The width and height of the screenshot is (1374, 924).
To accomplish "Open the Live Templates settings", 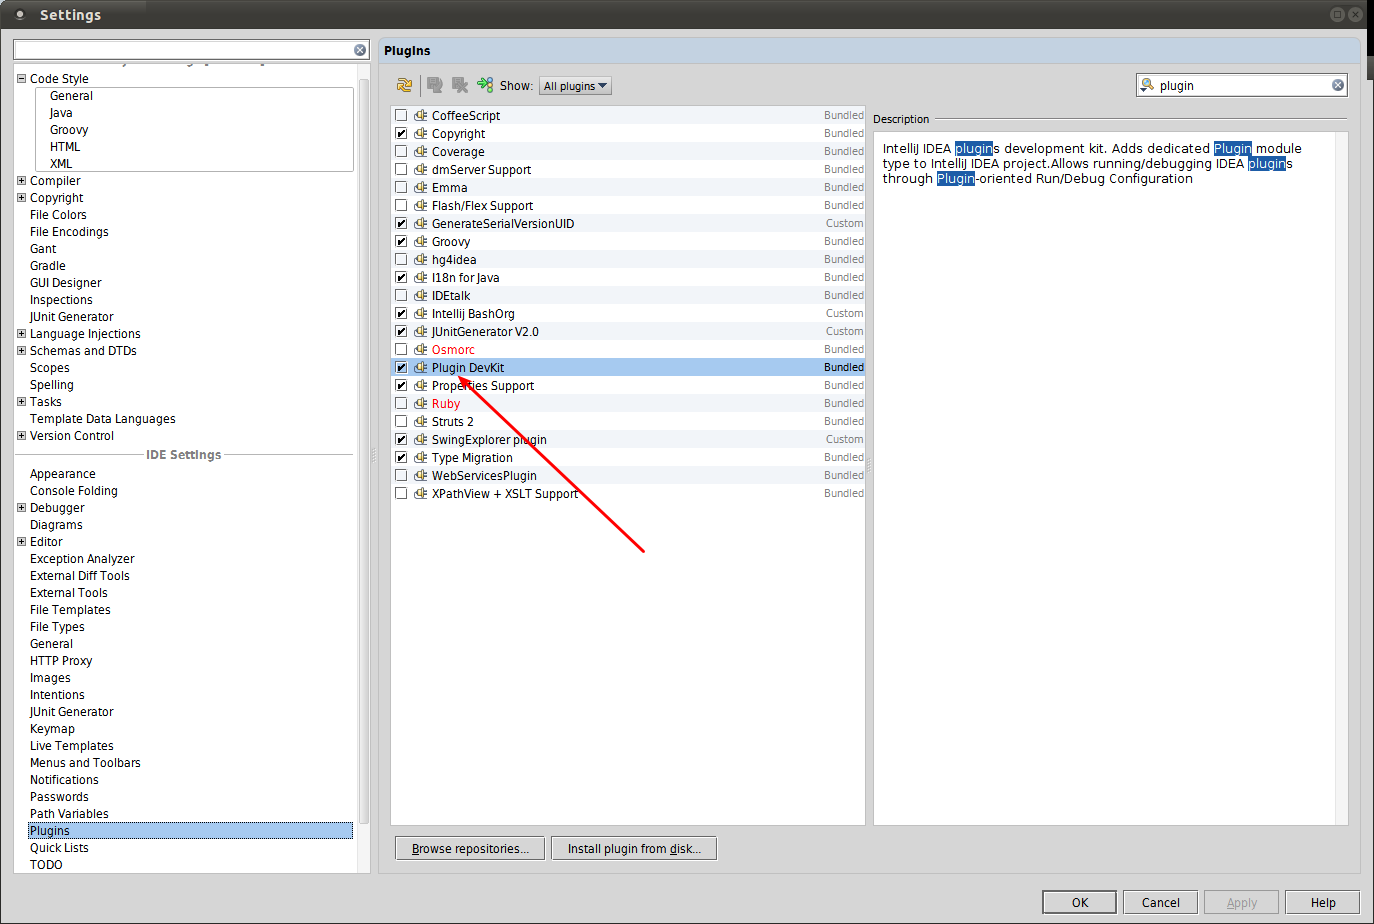I will pyautogui.click(x=72, y=746).
